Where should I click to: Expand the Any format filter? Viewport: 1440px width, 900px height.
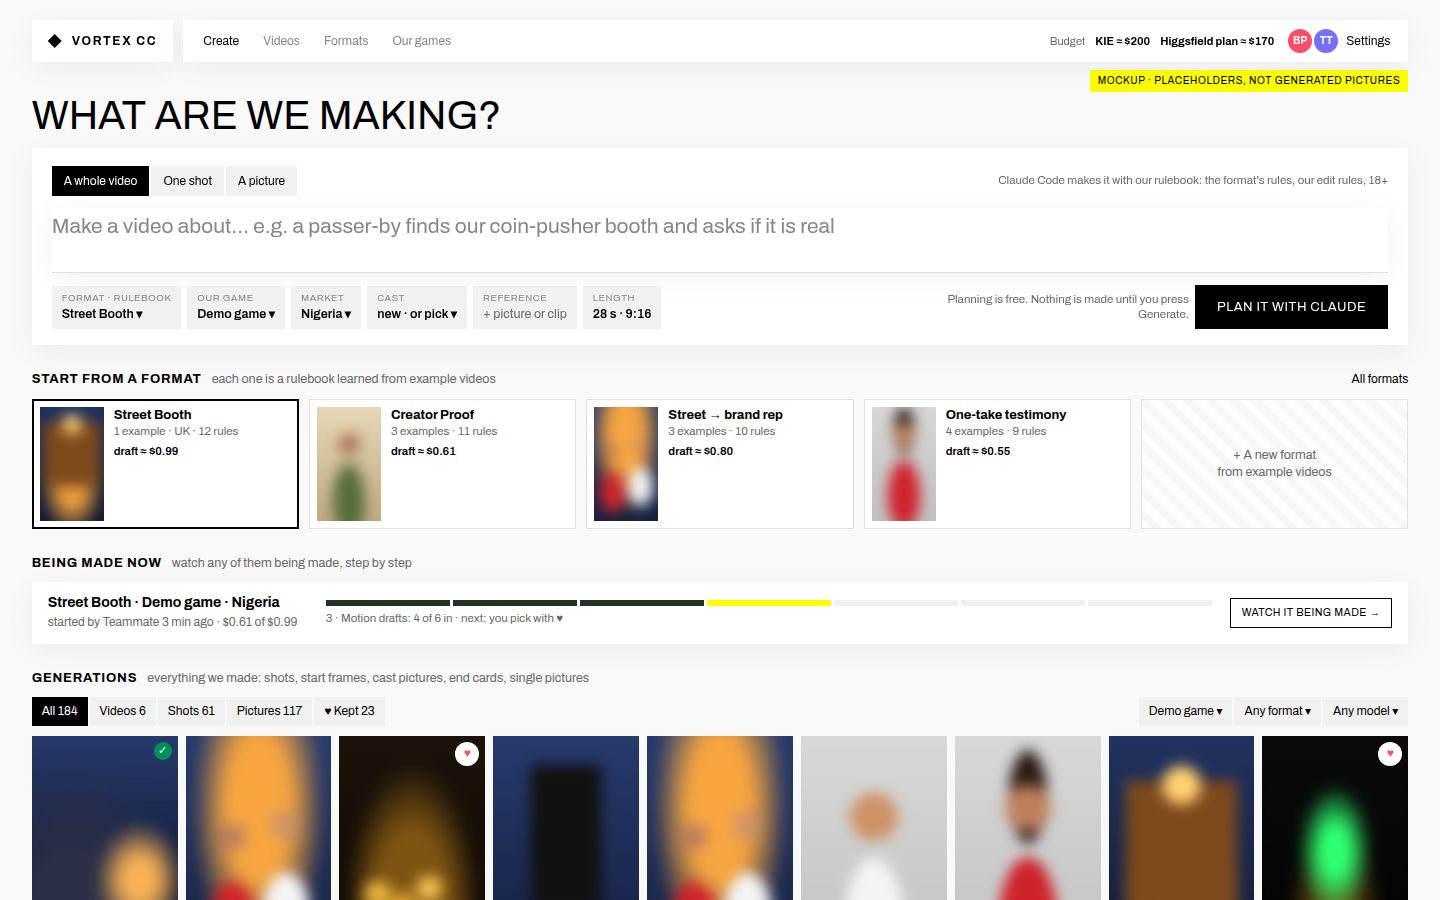[x=1278, y=711]
